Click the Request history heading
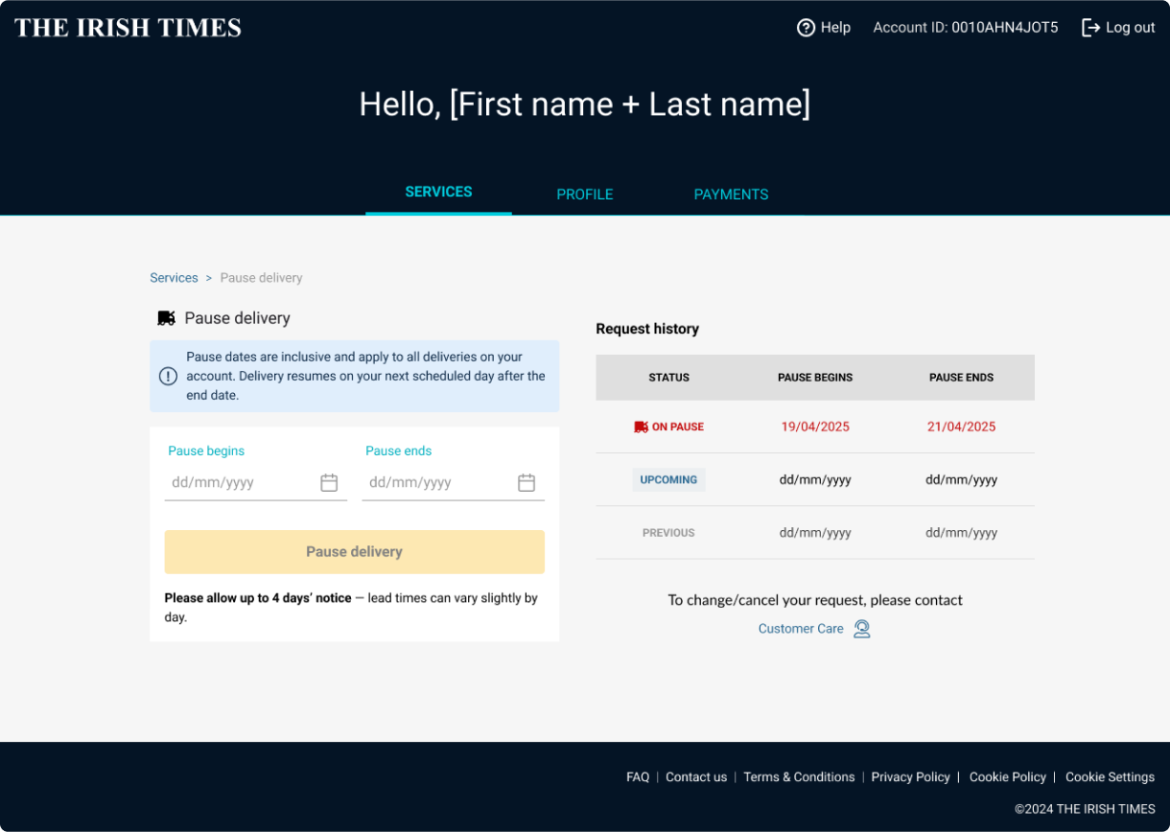This screenshot has width=1170, height=832. click(x=648, y=329)
